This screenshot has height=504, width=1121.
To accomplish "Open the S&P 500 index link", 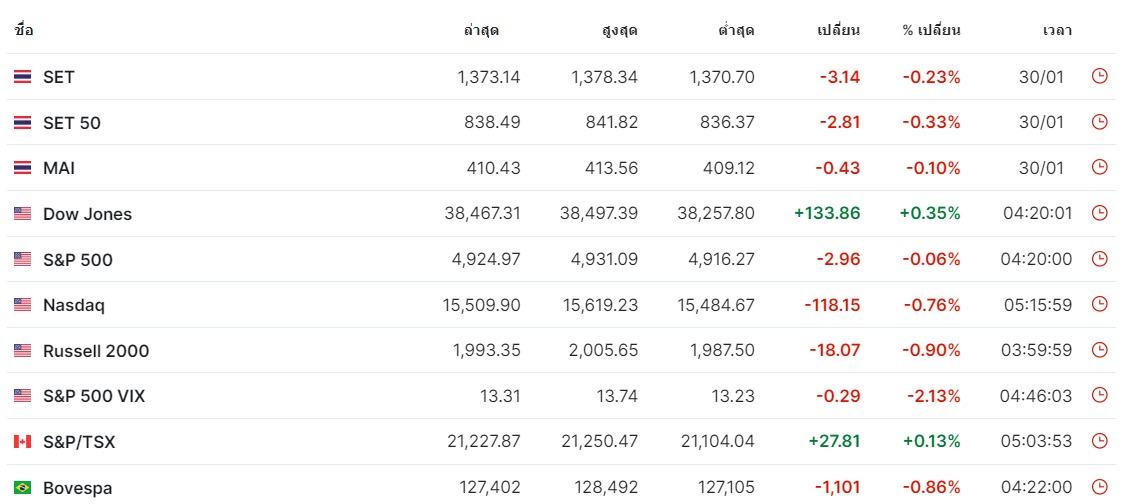I will coord(77,260).
